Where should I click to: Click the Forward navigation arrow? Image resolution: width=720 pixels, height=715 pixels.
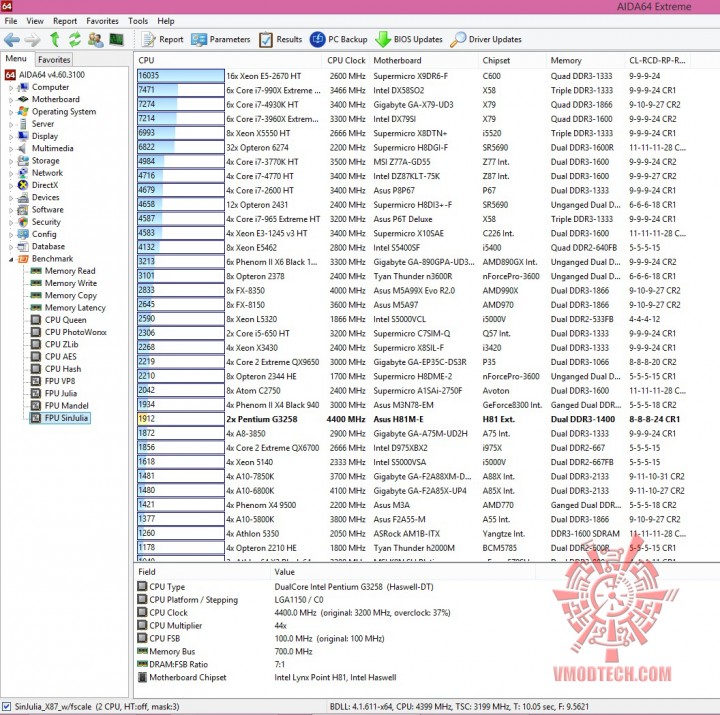[32, 39]
